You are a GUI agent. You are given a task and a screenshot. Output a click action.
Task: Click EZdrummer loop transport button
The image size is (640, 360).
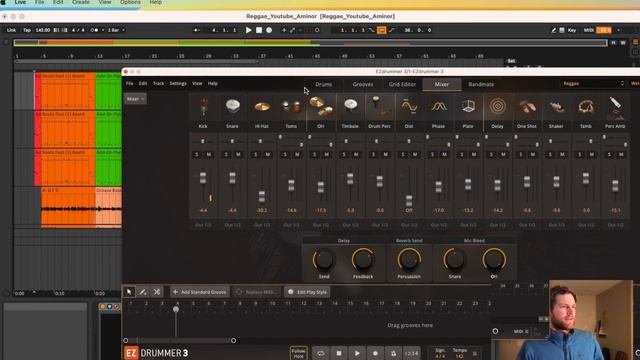click(321, 353)
